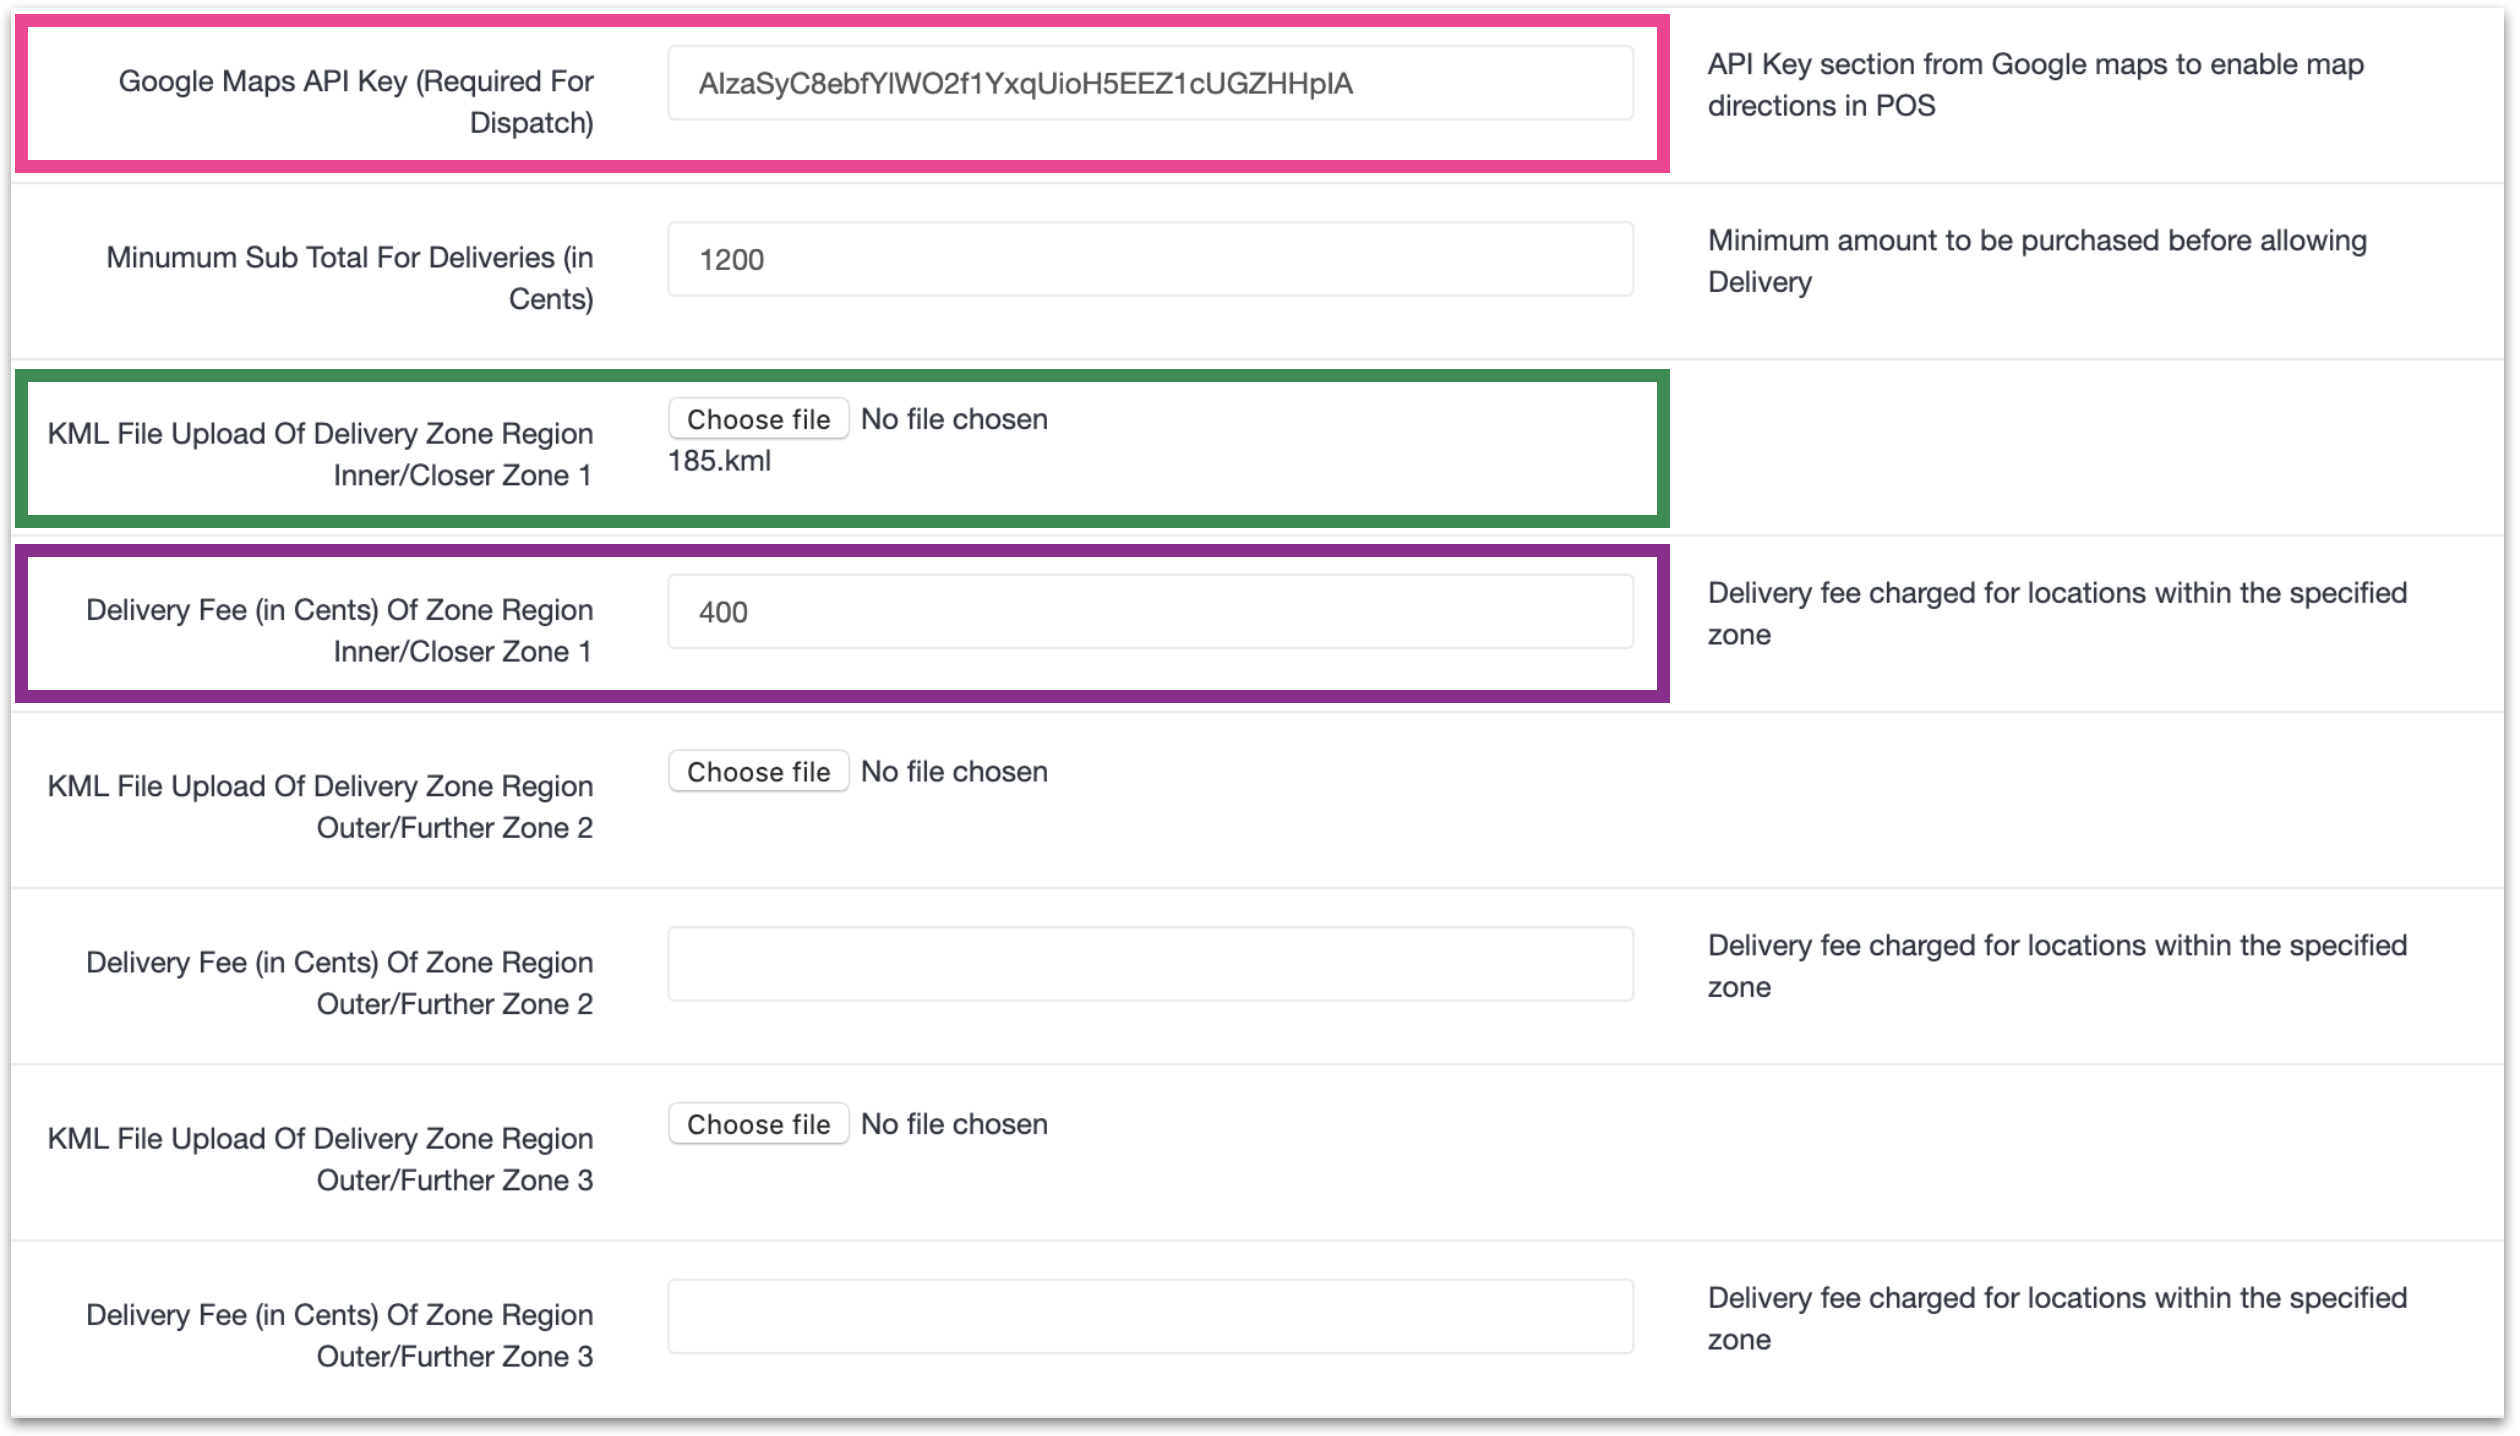Viewport: 2520px width, 1436px height.
Task: Click the Minimum Sub Total For Deliveries field
Action: coord(1150,259)
